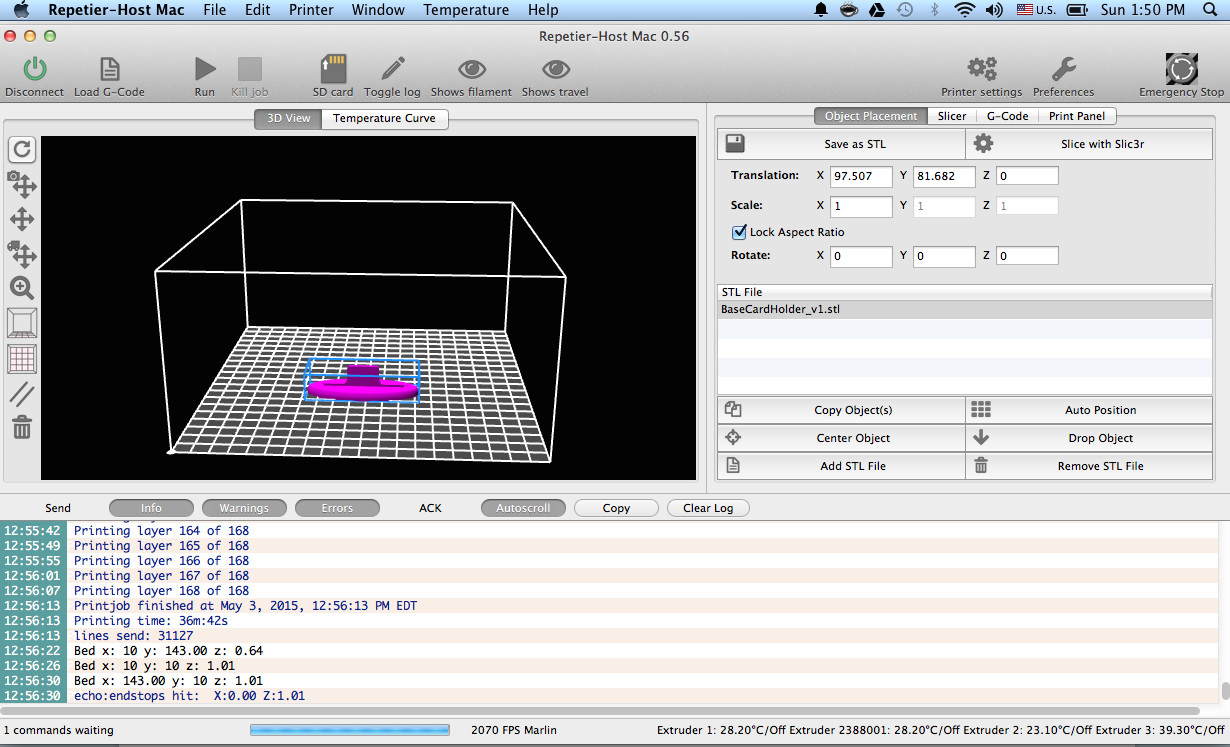
Task: Uncheck Lock Aspect Ratio
Action: 740,232
